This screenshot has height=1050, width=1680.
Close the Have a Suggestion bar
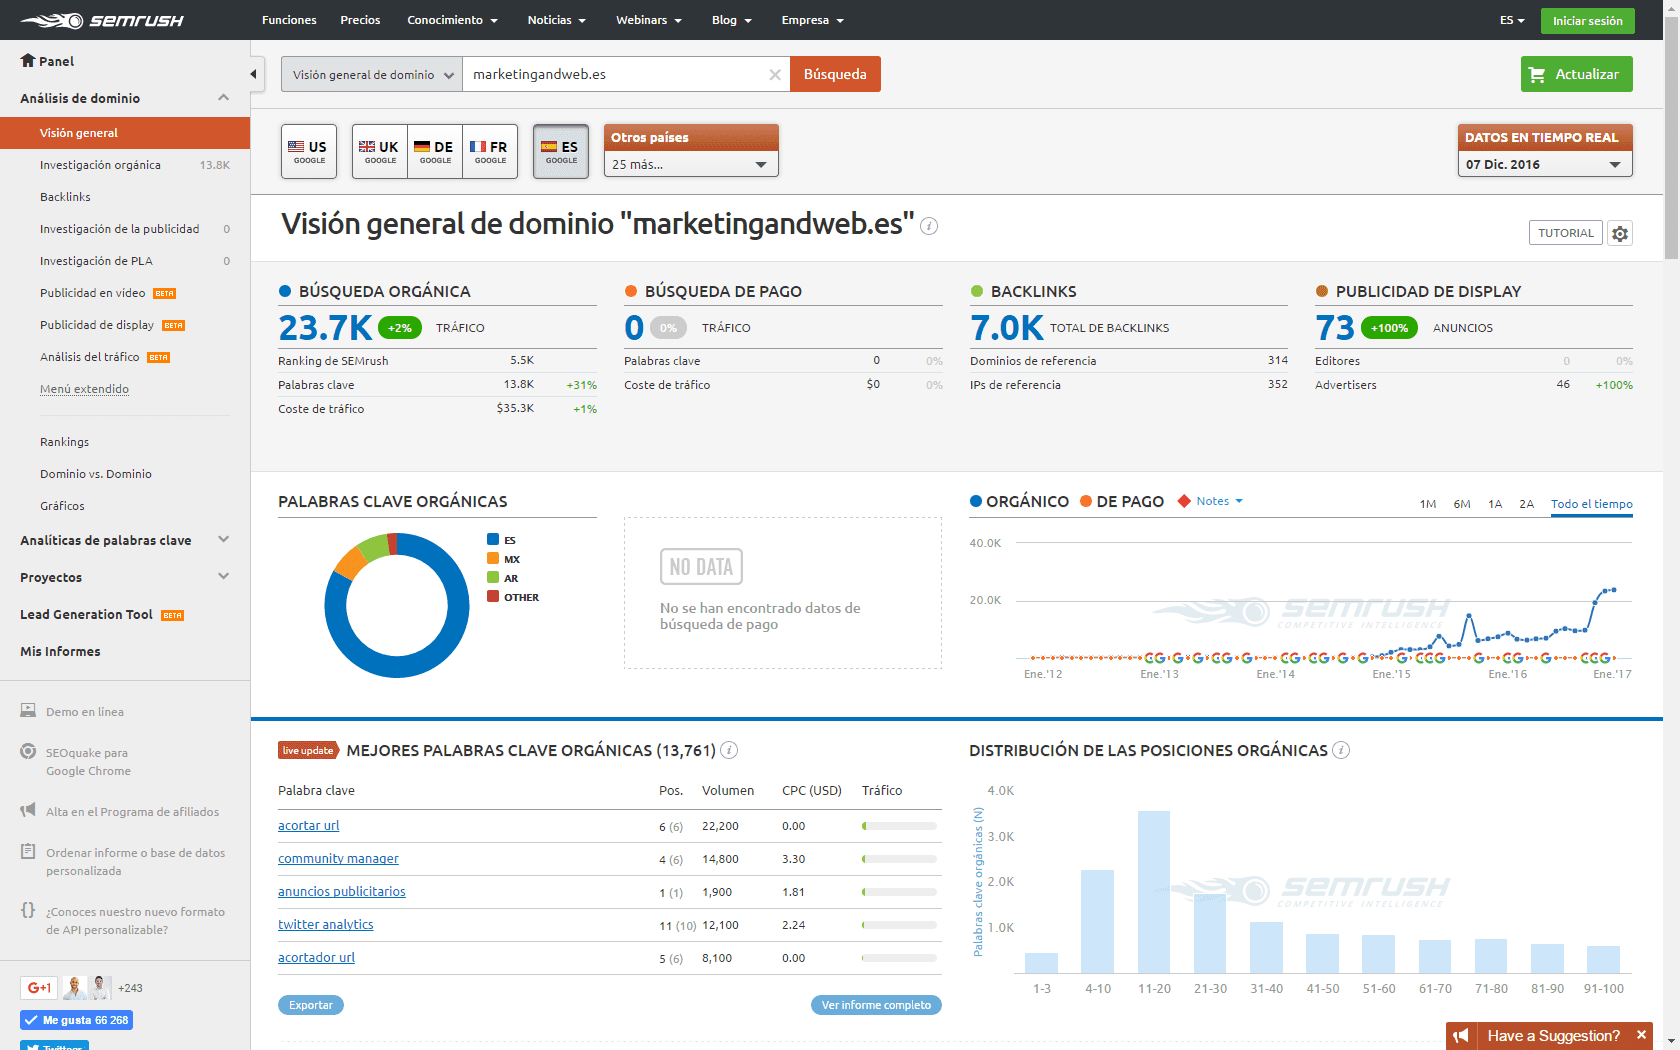(x=1641, y=1035)
